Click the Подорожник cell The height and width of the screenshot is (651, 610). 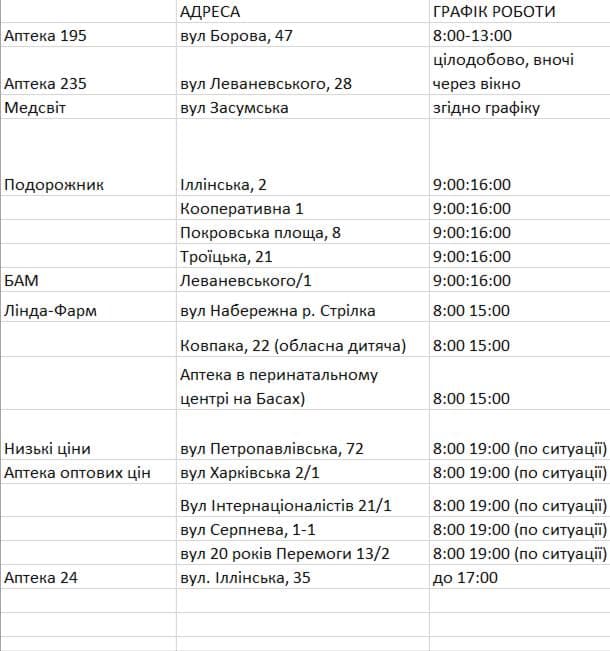pyautogui.click(x=88, y=157)
